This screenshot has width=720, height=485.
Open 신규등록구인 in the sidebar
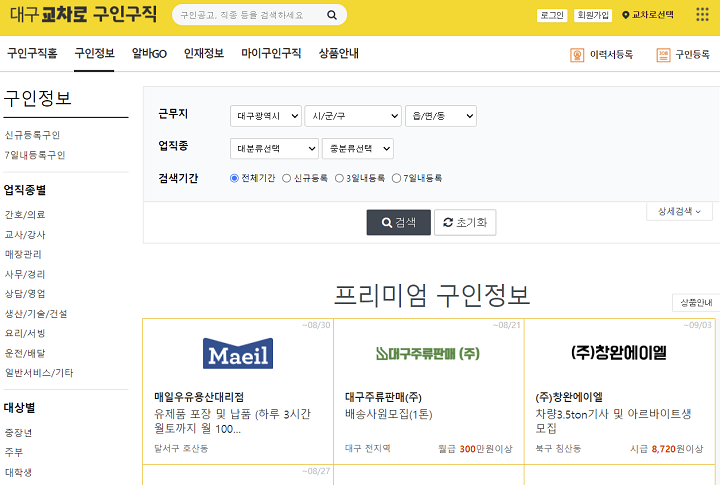[x=32, y=135]
